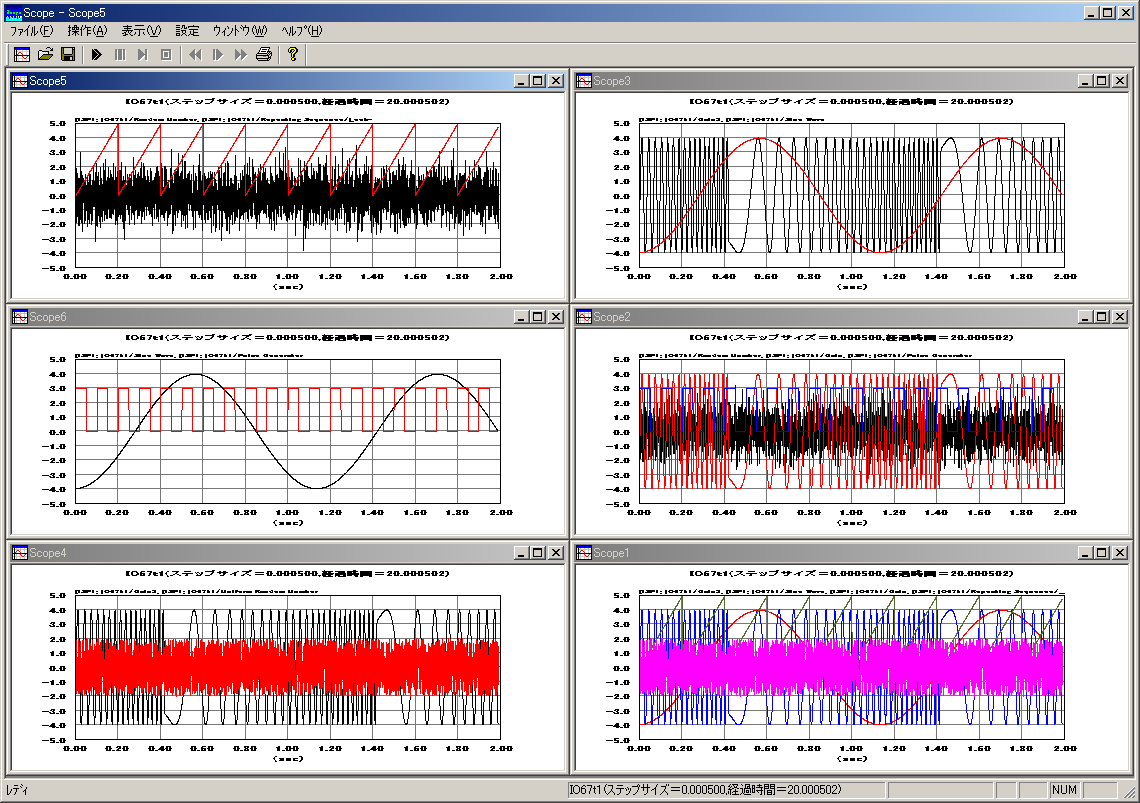Screen dimensions: 1140x803
Task: Expand the 設定 menu
Action: (x=187, y=31)
